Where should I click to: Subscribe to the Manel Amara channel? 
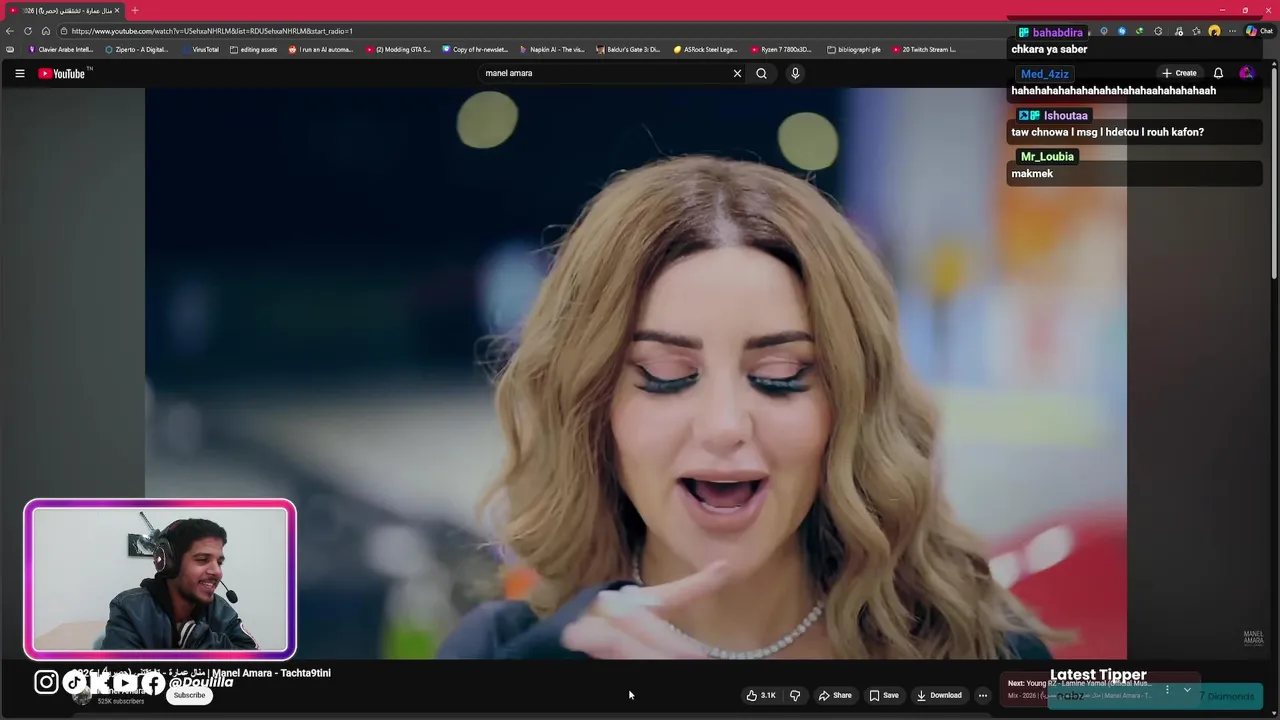(x=189, y=695)
